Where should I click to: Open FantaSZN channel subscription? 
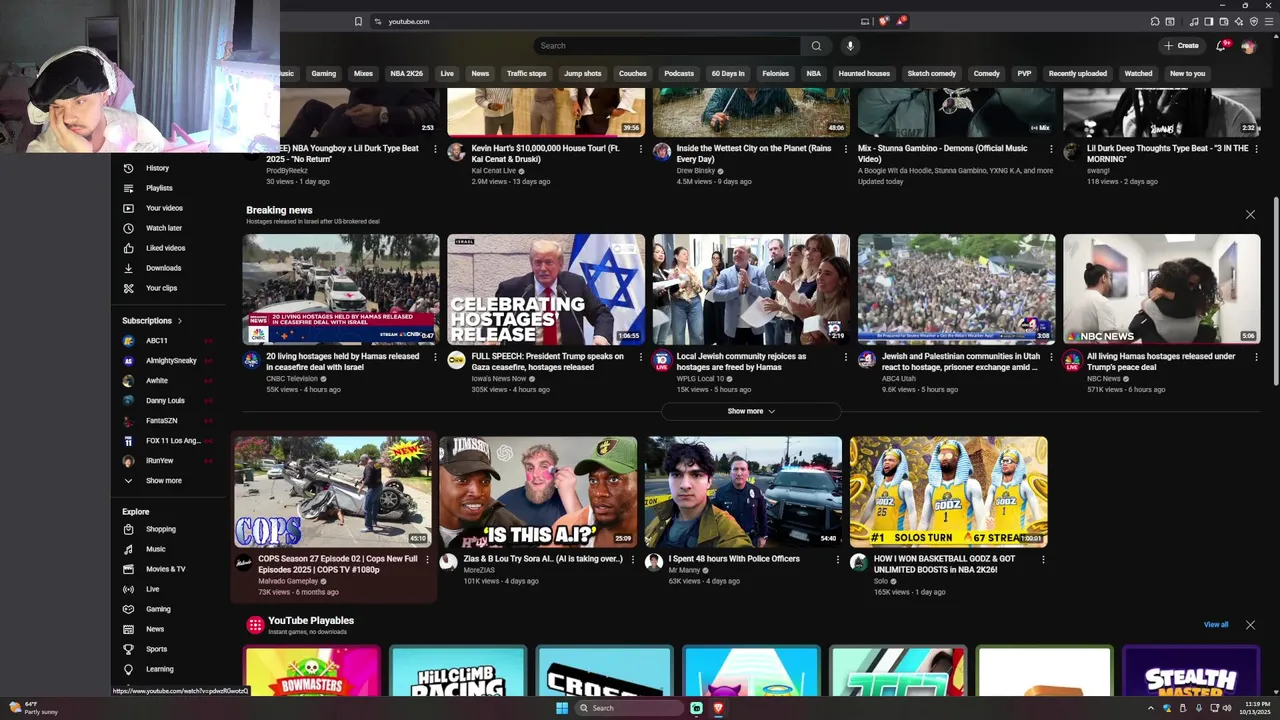tap(168, 421)
